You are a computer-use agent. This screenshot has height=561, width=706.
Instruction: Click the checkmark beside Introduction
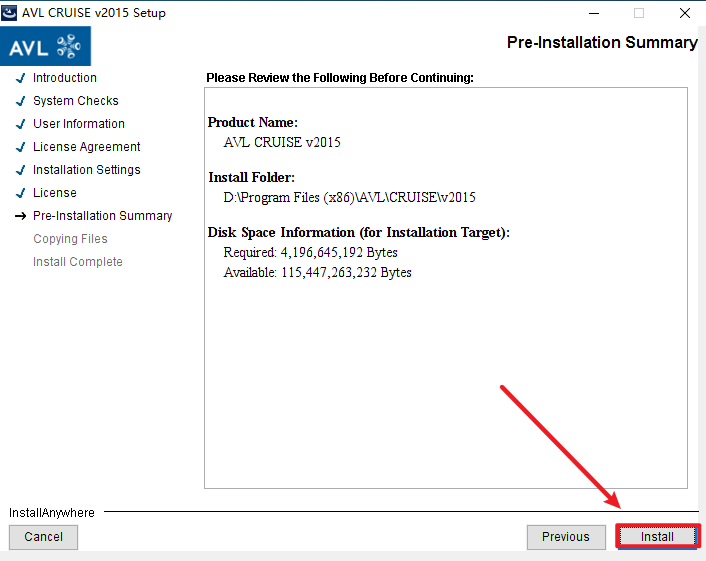20,78
